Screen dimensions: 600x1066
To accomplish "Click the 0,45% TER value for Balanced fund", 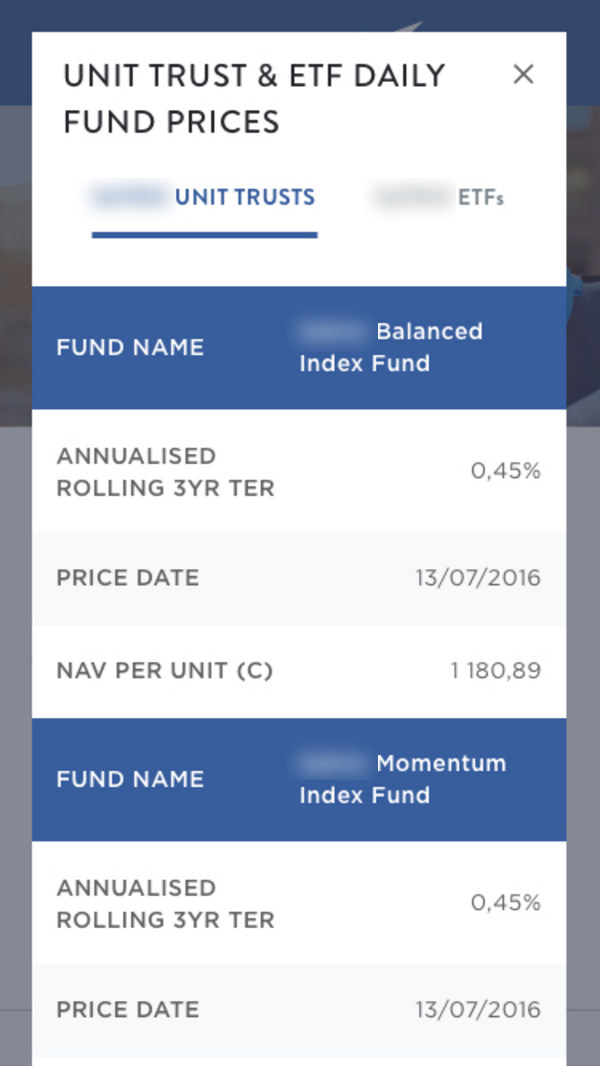I will tap(505, 471).
